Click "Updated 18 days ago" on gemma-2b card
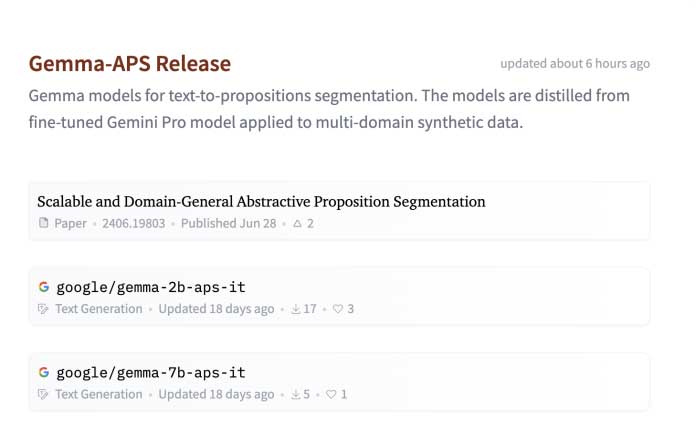This screenshot has width=696, height=440. click(216, 309)
